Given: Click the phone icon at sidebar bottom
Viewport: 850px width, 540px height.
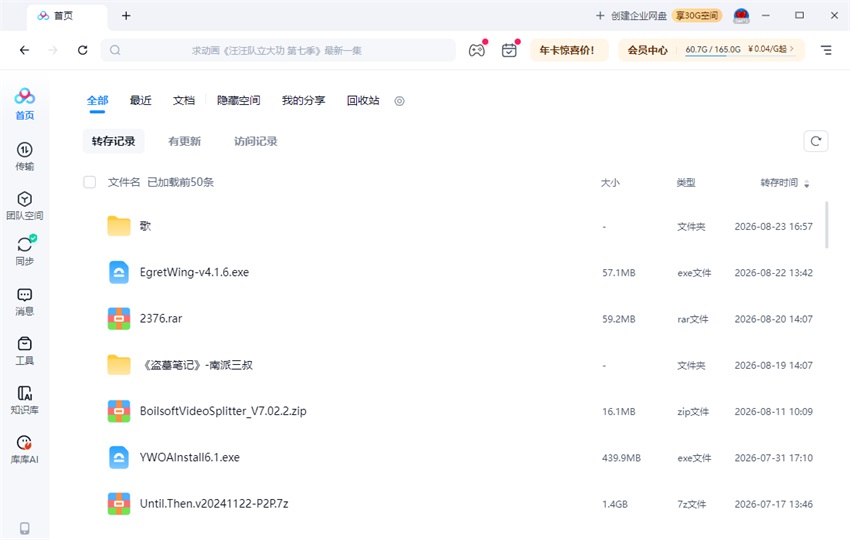Looking at the screenshot, I should [x=24, y=528].
